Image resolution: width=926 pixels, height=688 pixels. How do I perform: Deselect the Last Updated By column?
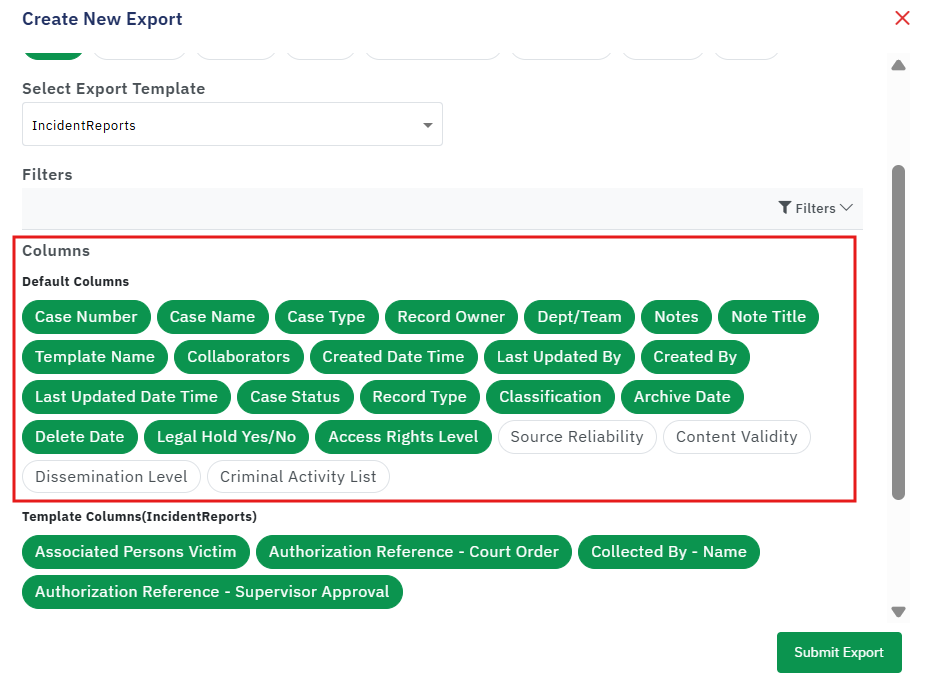click(x=559, y=357)
